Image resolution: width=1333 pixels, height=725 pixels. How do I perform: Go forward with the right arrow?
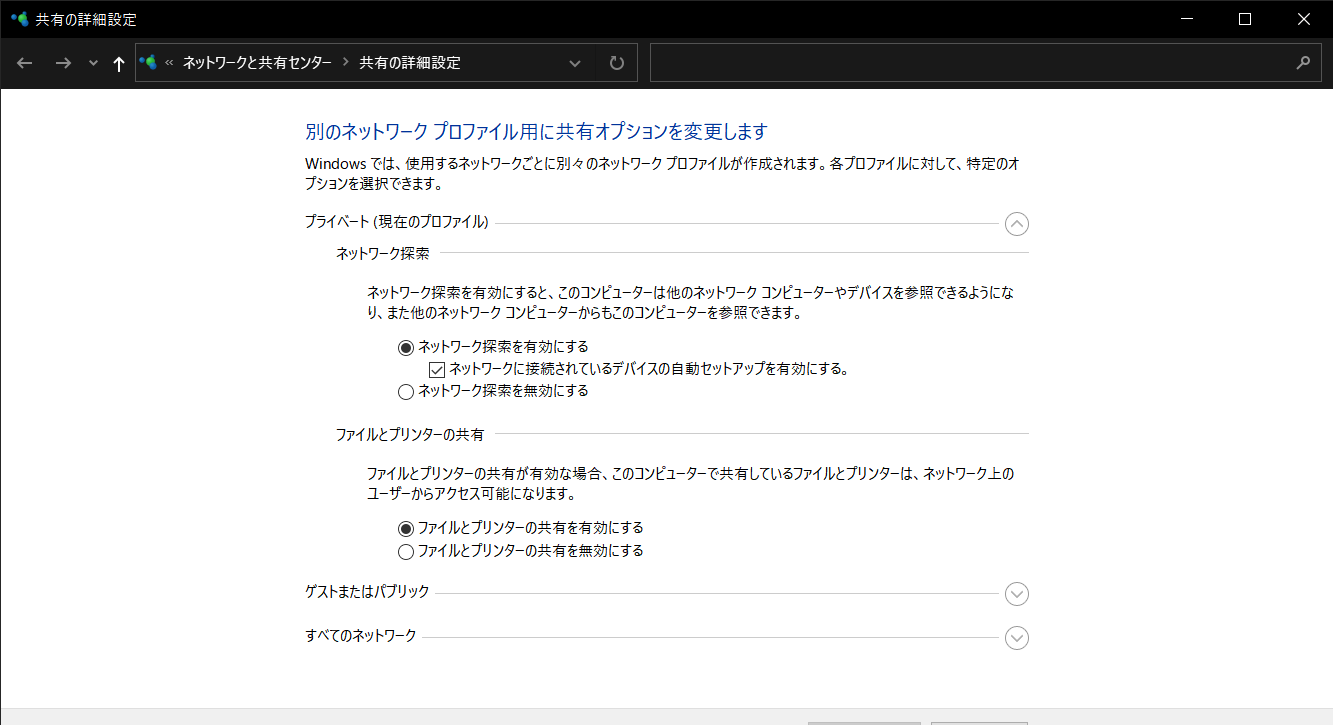point(63,63)
